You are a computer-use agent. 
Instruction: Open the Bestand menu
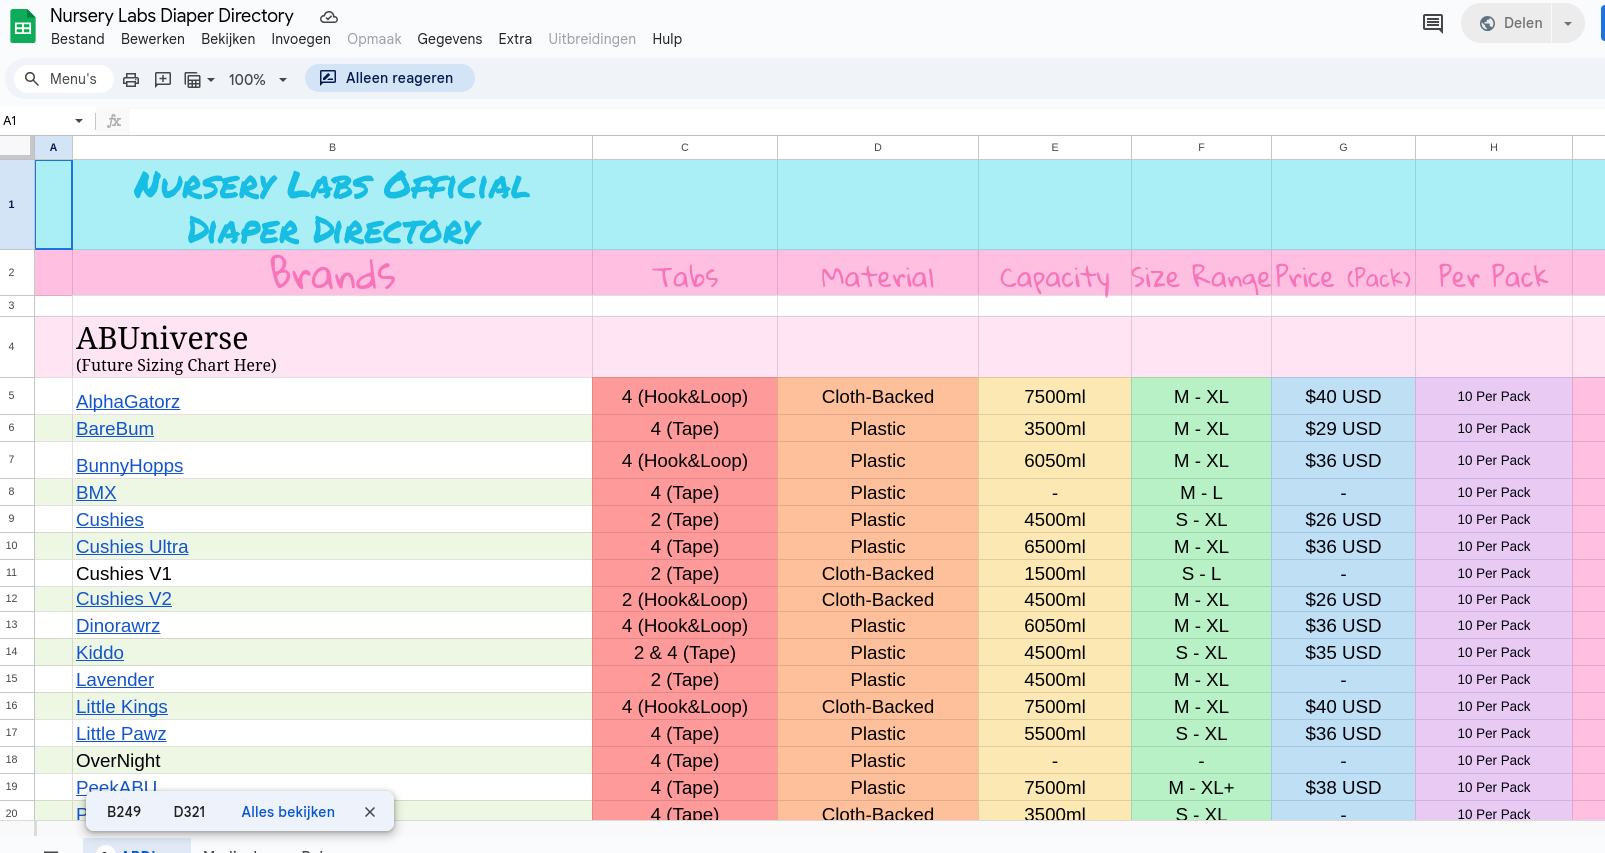[x=78, y=39]
